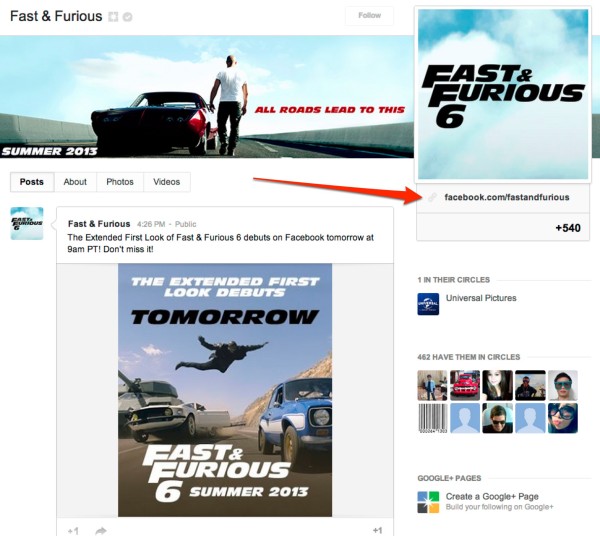Image resolution: width=600 pixels, height=536 pixels.
Task: Open the Universal Pictures page link
Action: click(481, 298)
